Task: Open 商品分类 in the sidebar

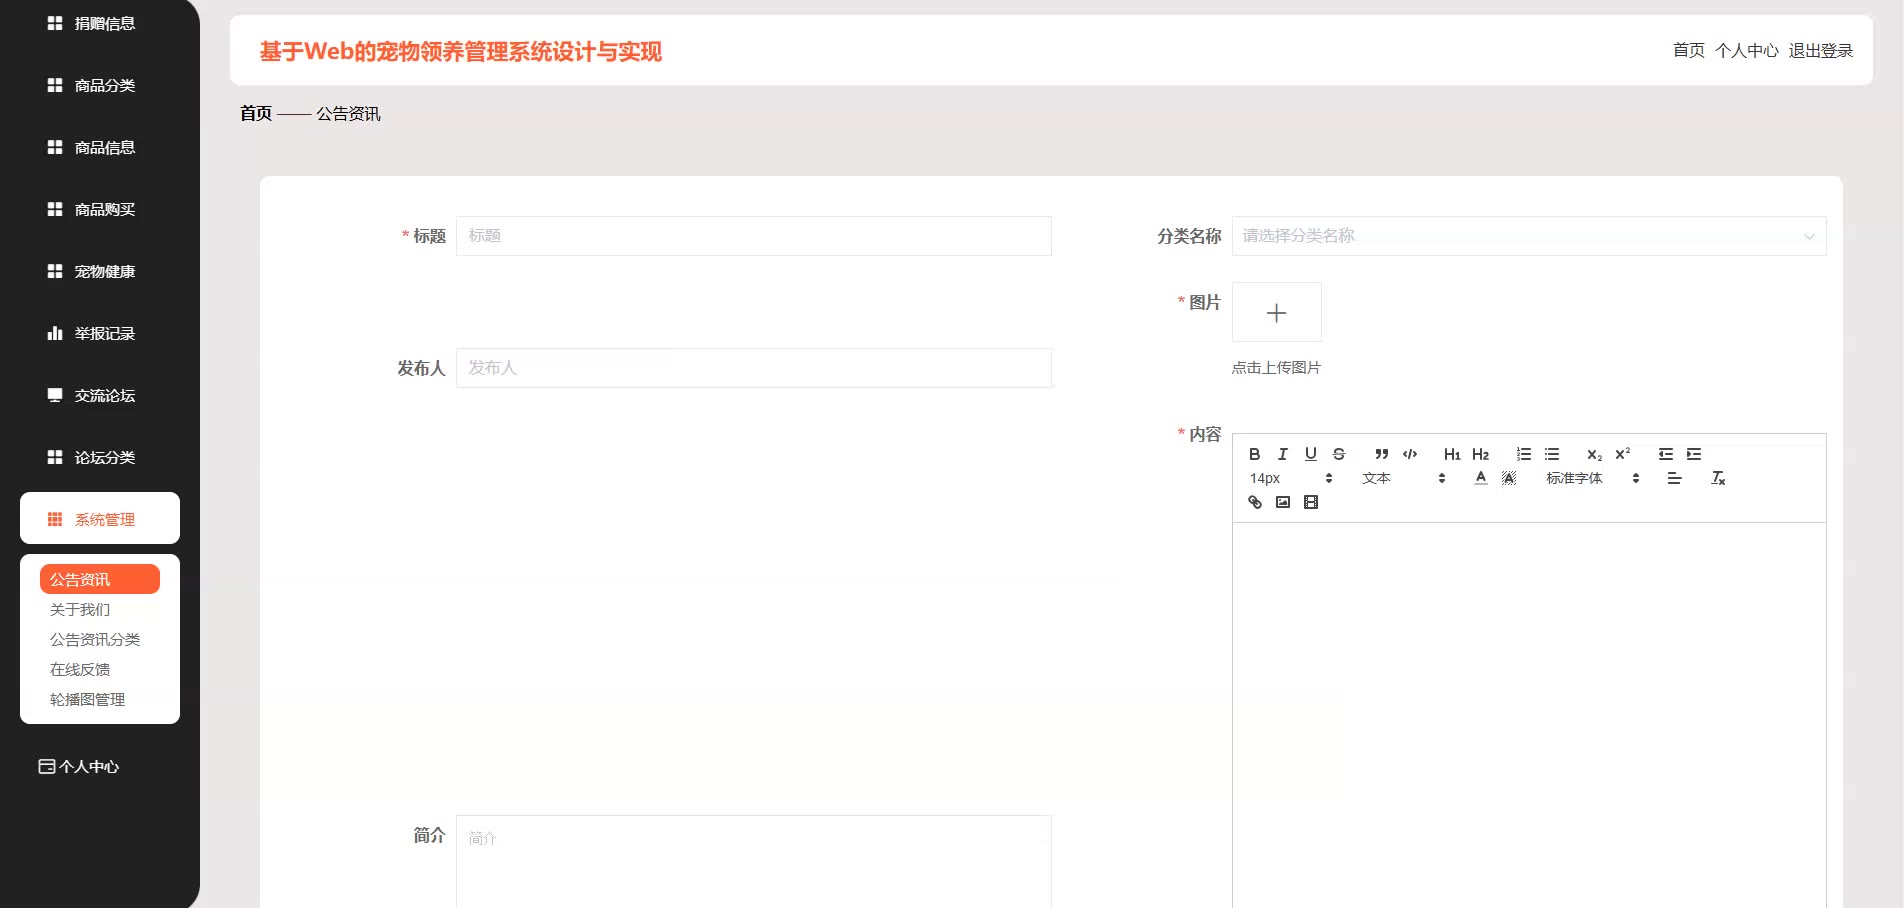Action: click(x=100, y=85)
